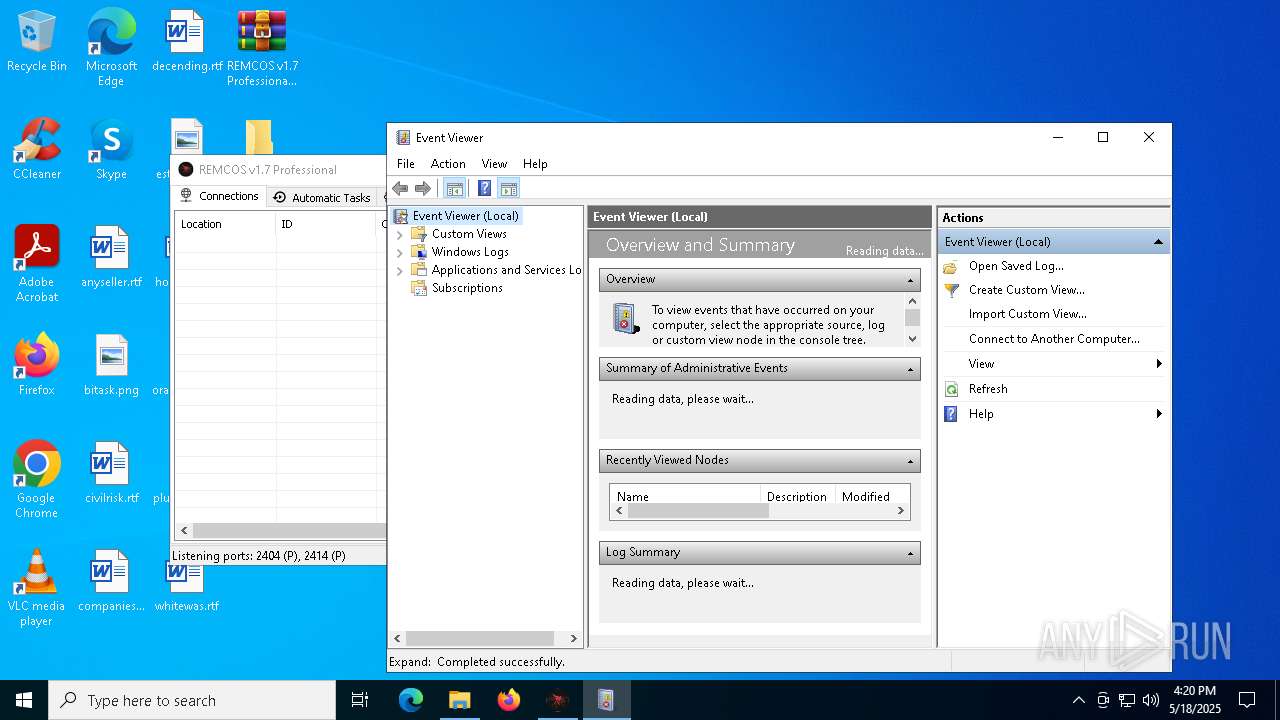Open VLC media player desktop shortcut
Screen dimensions: 1280x720
[x=36, y=588]
